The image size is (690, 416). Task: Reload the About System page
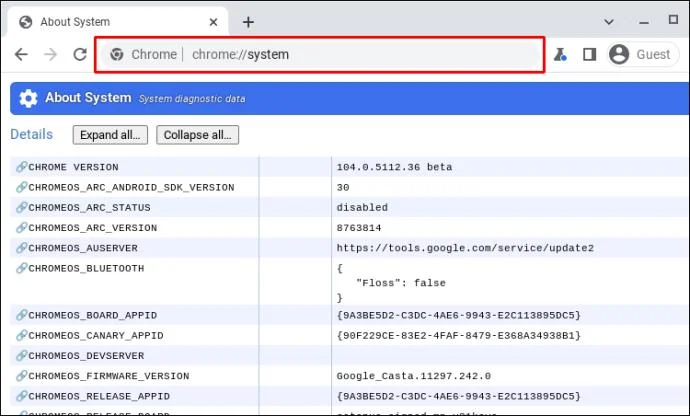[x=80, y=55]
